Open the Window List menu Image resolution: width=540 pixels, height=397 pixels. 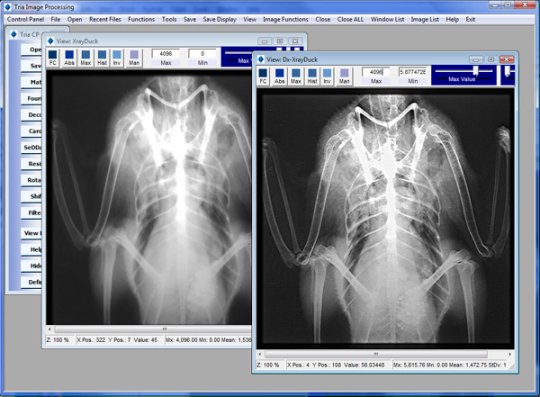pyautogui.click(x=387, y=19)
